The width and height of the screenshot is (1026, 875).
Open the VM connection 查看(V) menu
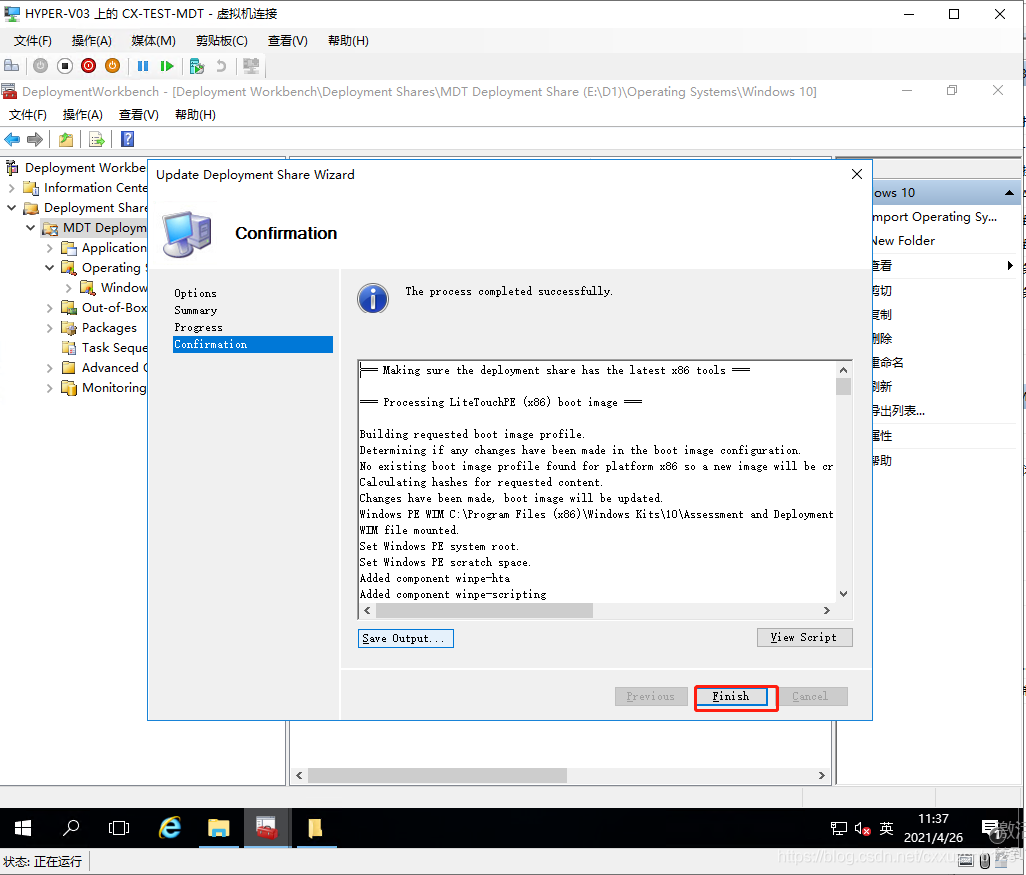(287, 41)
